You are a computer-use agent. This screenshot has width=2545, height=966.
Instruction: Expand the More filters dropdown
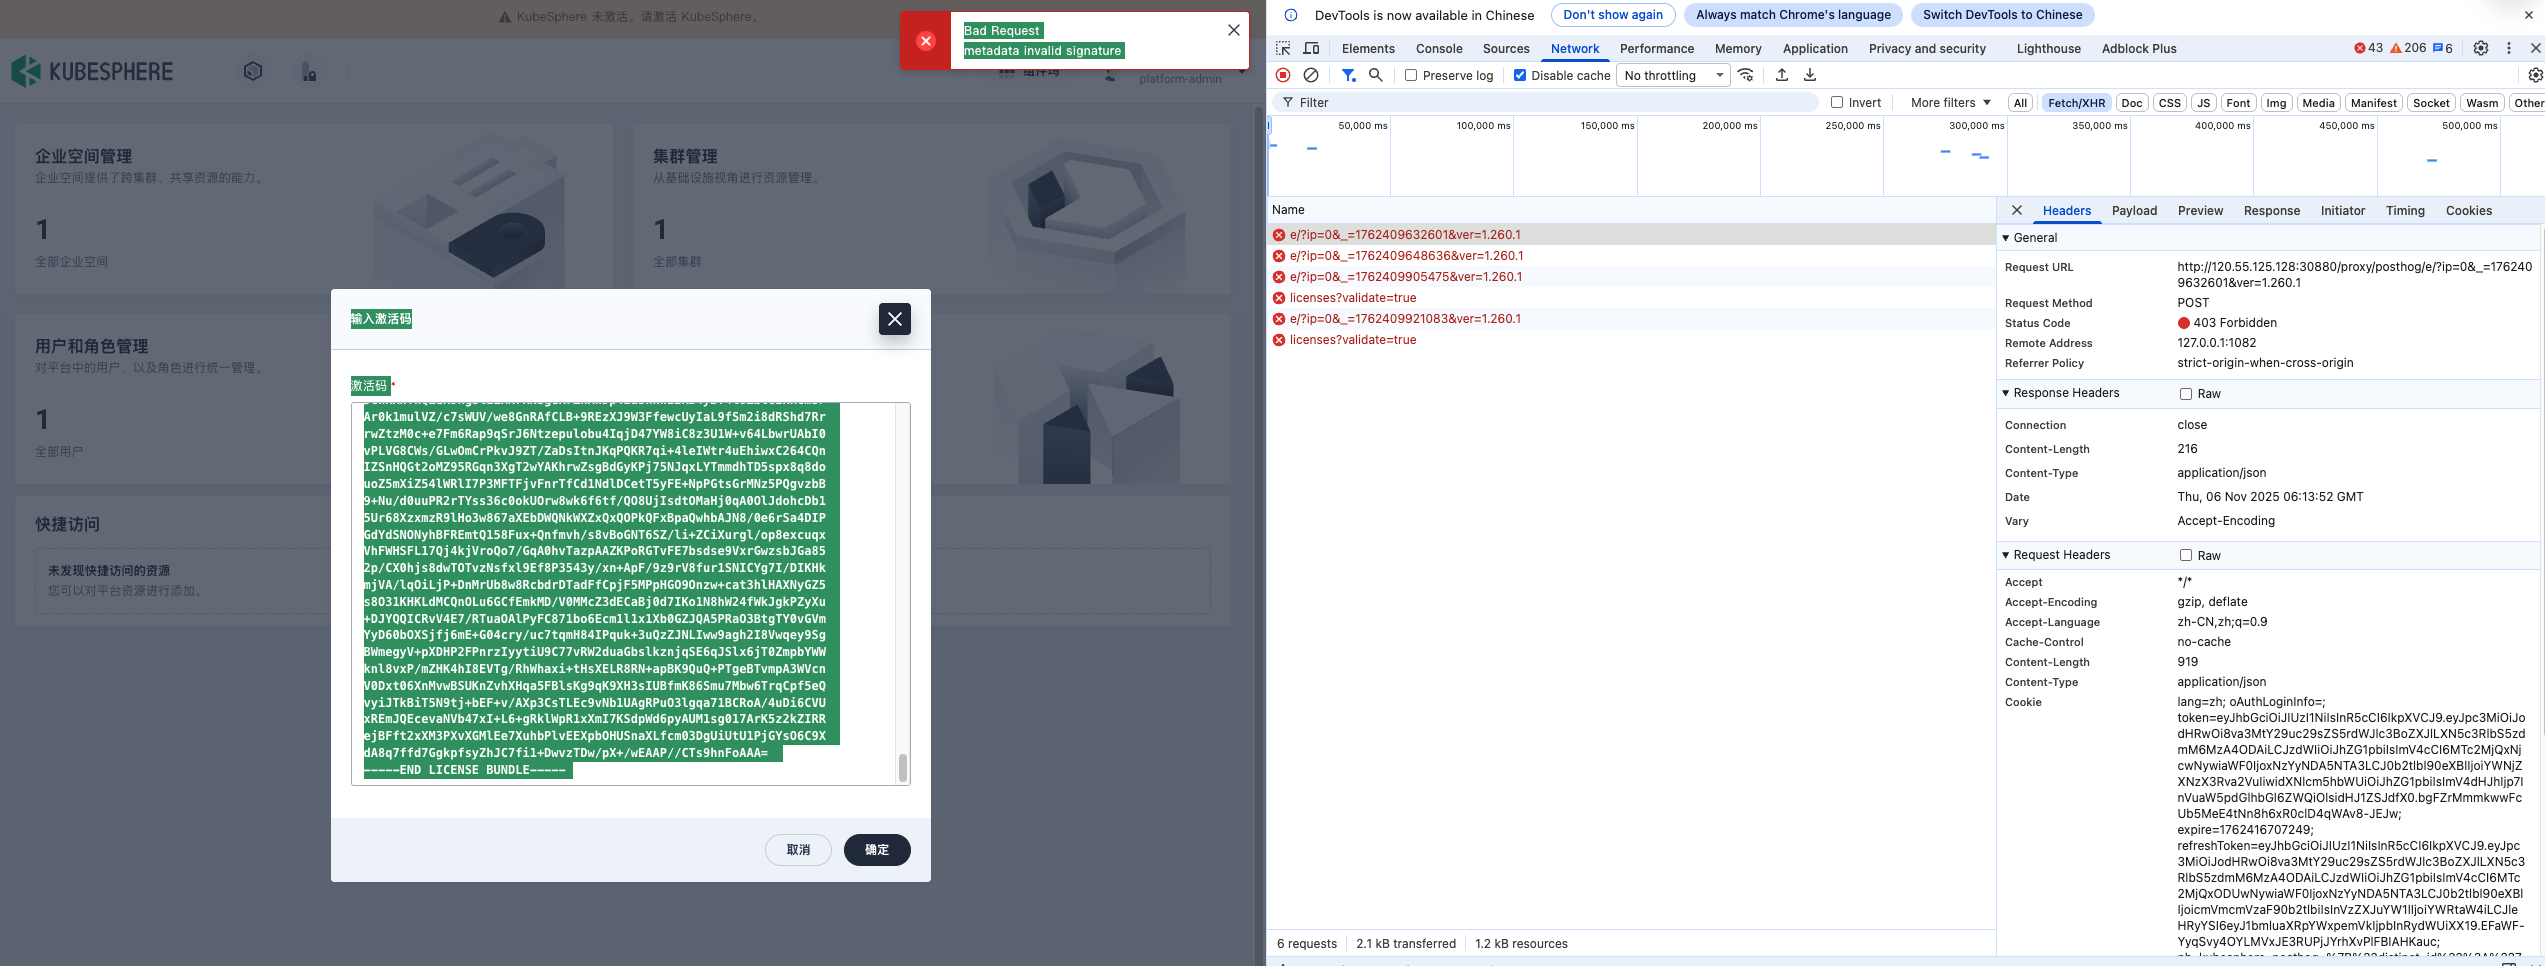click(1950, 102)
